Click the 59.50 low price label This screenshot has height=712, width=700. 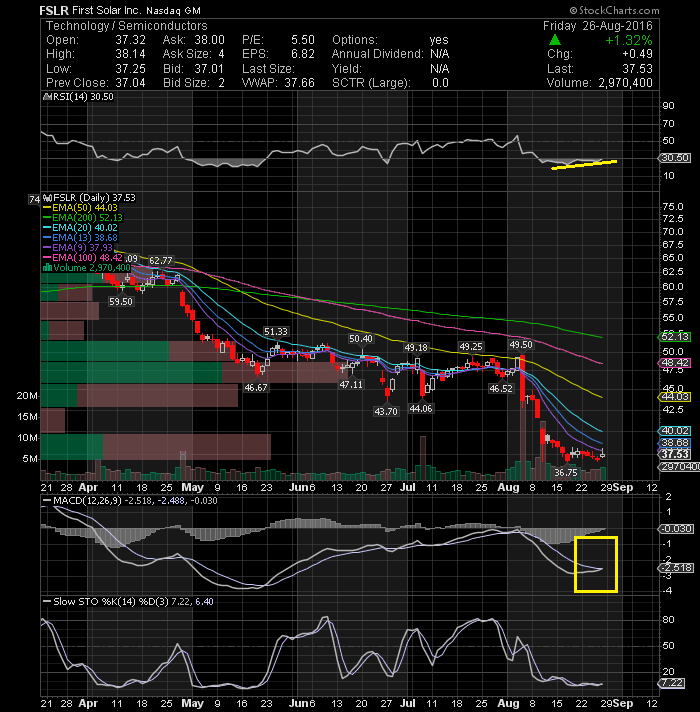pos(121,302)
